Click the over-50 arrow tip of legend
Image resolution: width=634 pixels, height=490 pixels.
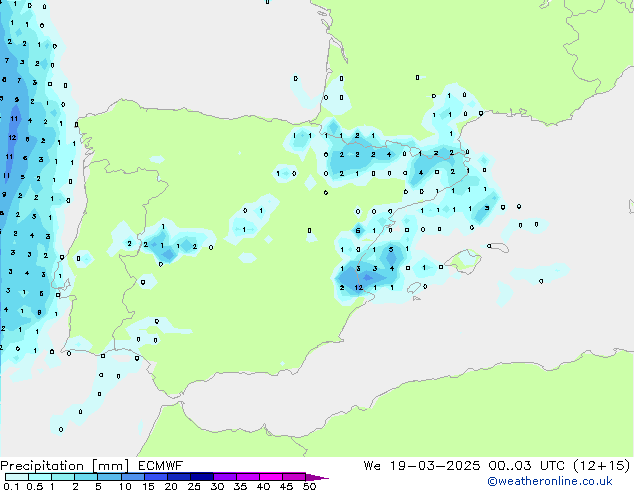click(317, 477)
